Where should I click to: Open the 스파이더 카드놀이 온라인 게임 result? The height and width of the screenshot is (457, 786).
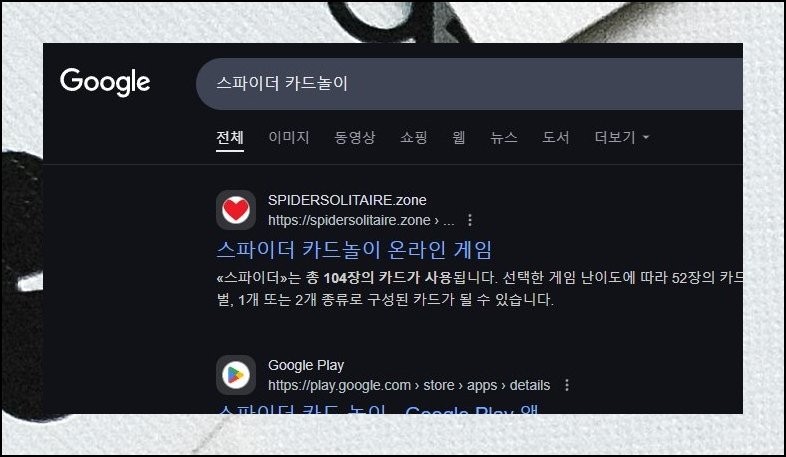pyautogui.click(x=354, y=250)
